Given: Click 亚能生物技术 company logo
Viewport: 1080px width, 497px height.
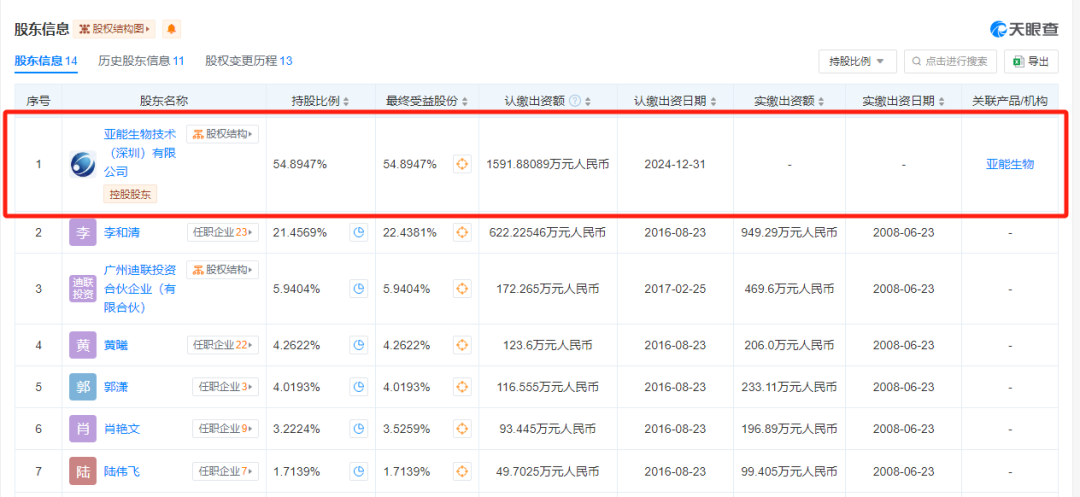Looking at the screenshot, I should point(83,164).
